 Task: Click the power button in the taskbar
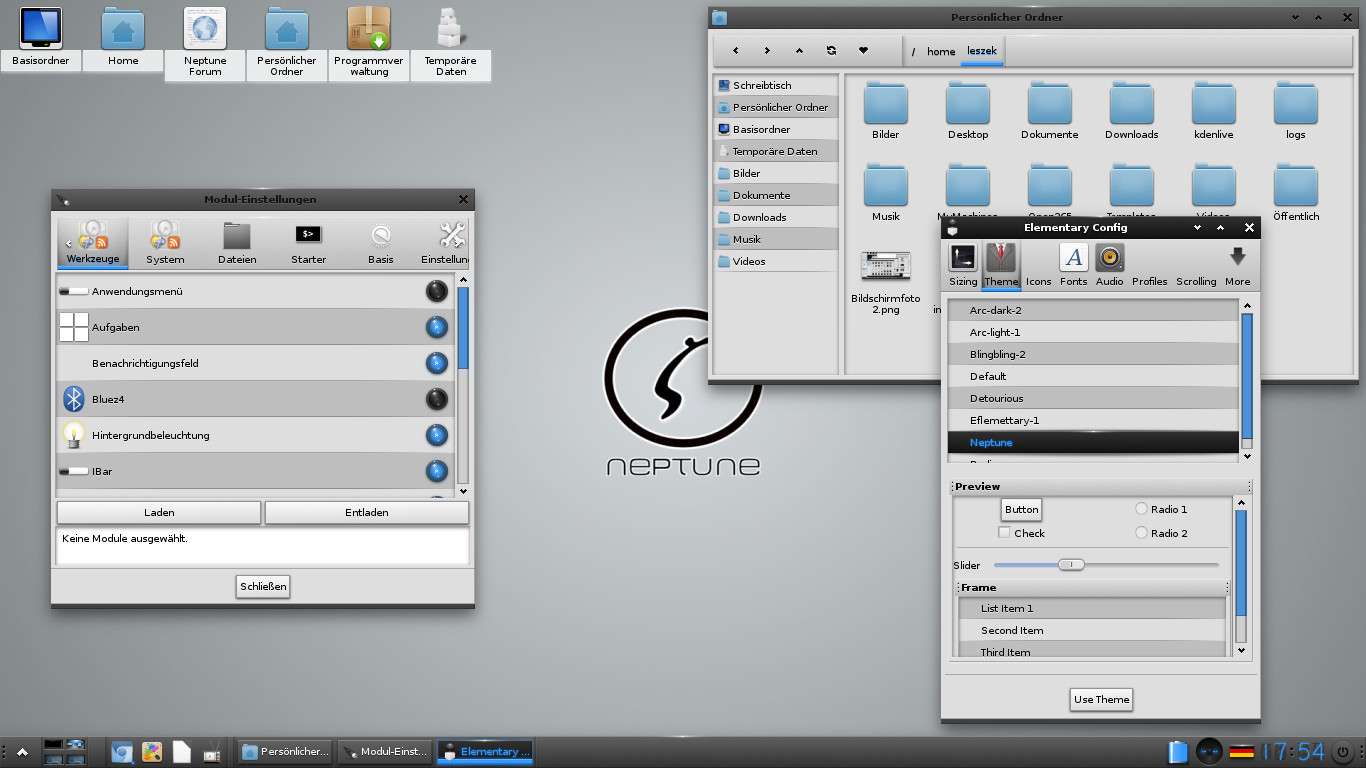1343,752
